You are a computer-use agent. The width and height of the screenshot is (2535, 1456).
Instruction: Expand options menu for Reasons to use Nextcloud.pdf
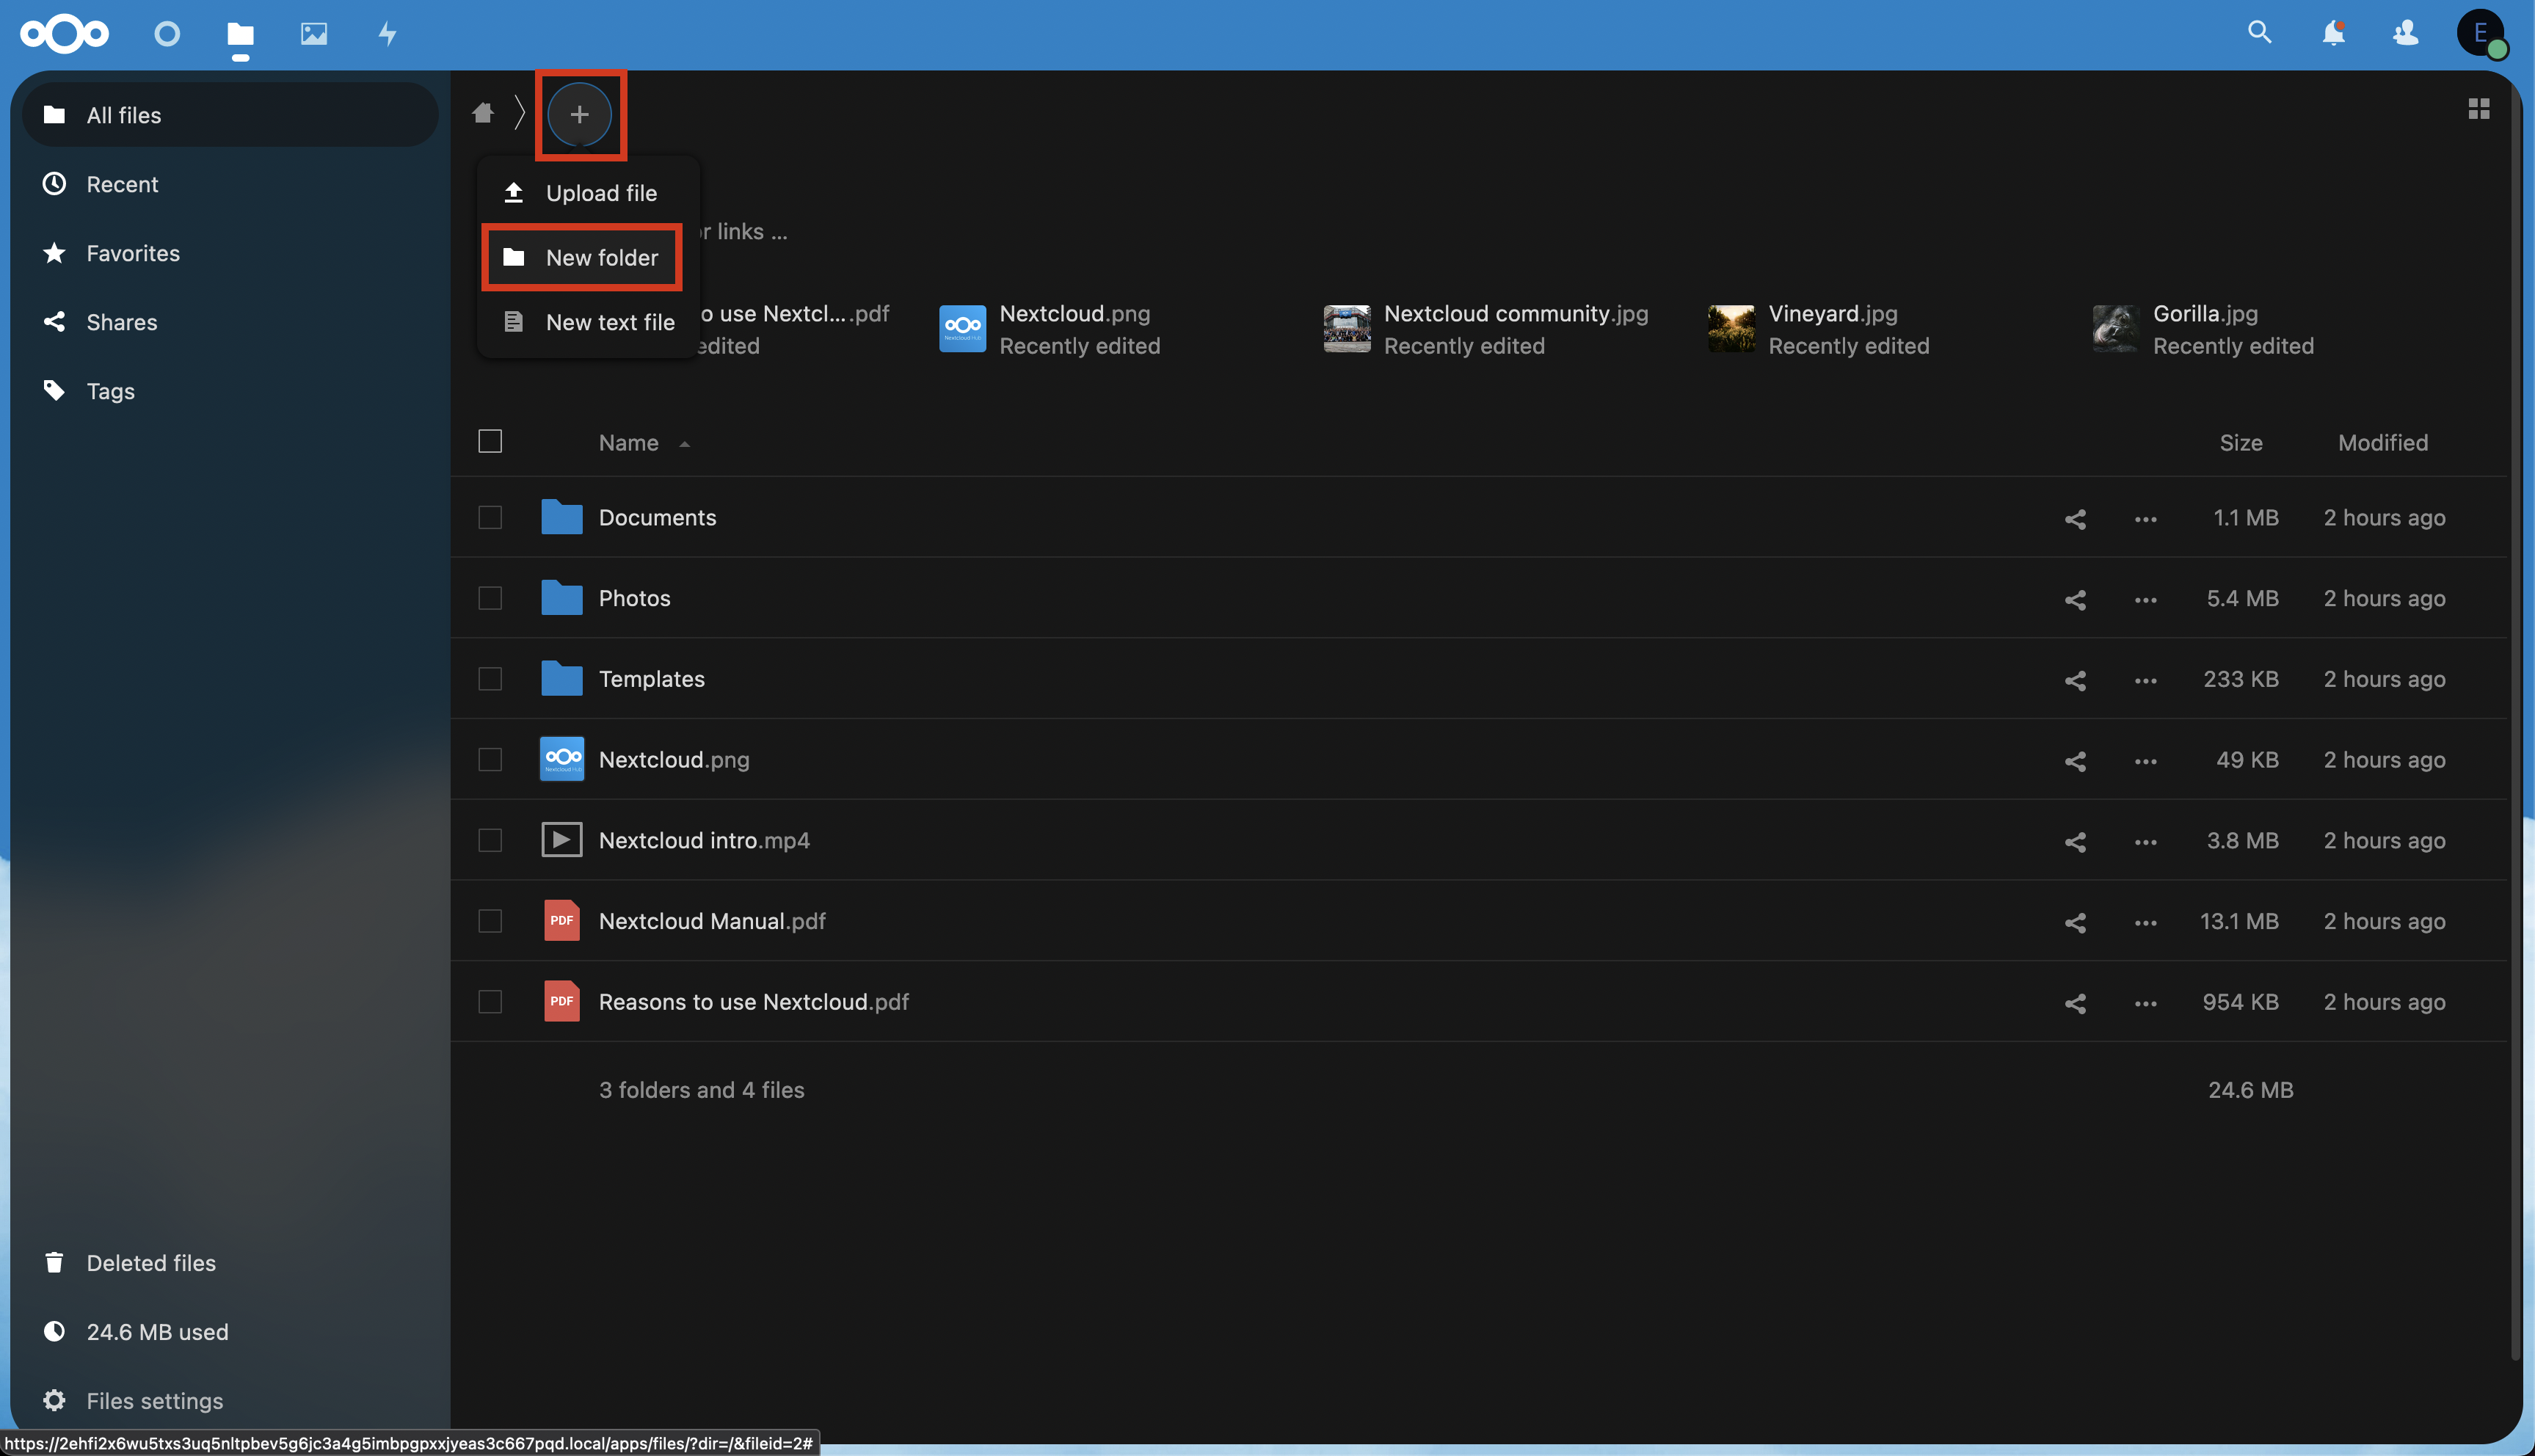[2145, 1000]
